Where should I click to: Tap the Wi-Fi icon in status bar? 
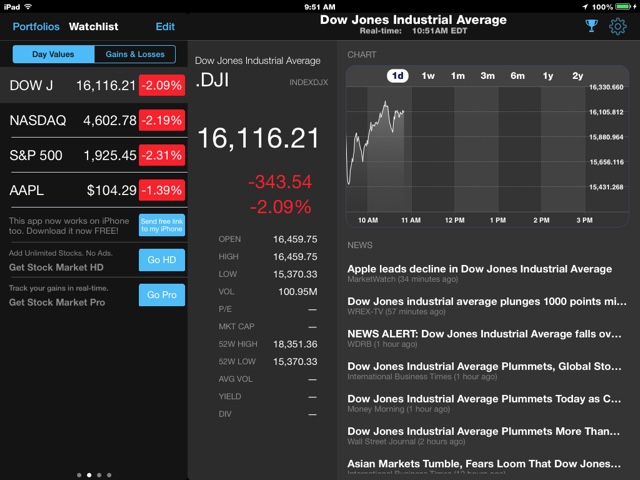[28, 7]
